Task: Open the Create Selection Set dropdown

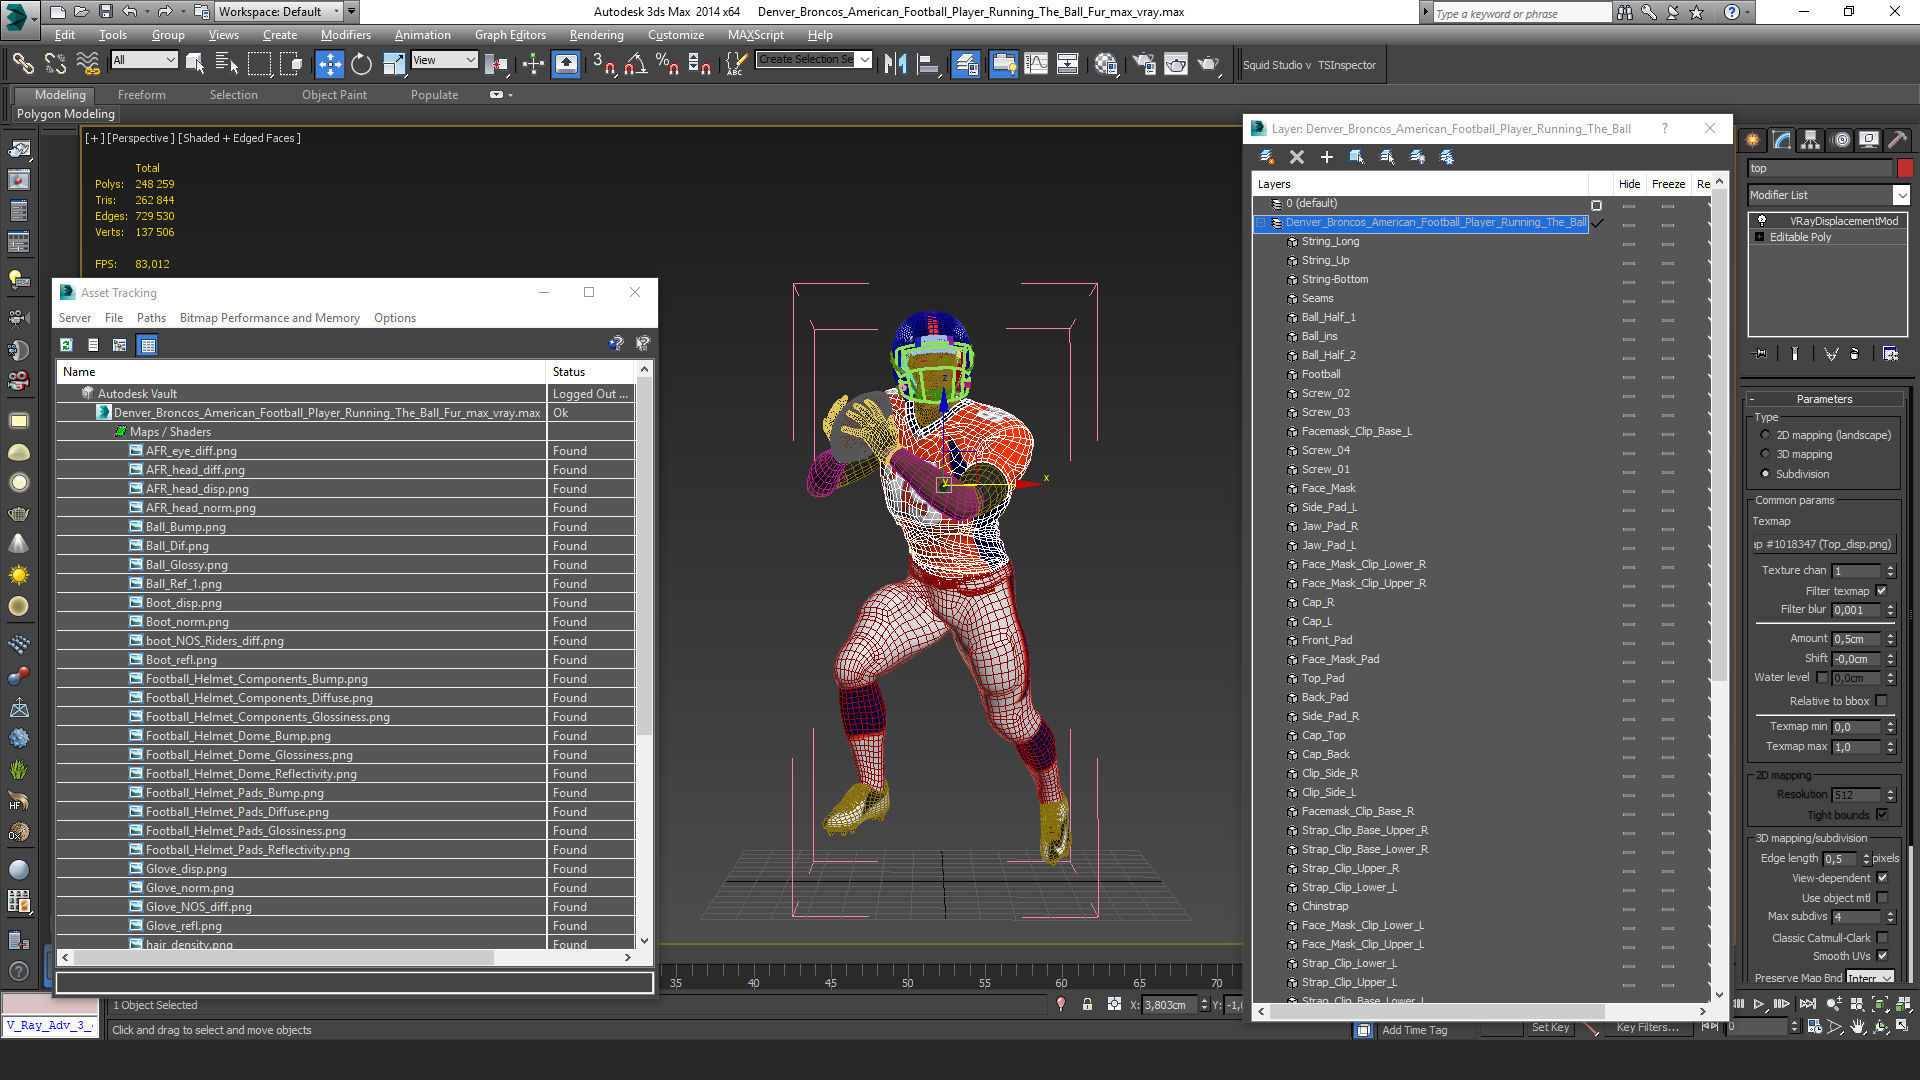Action: 814,59
